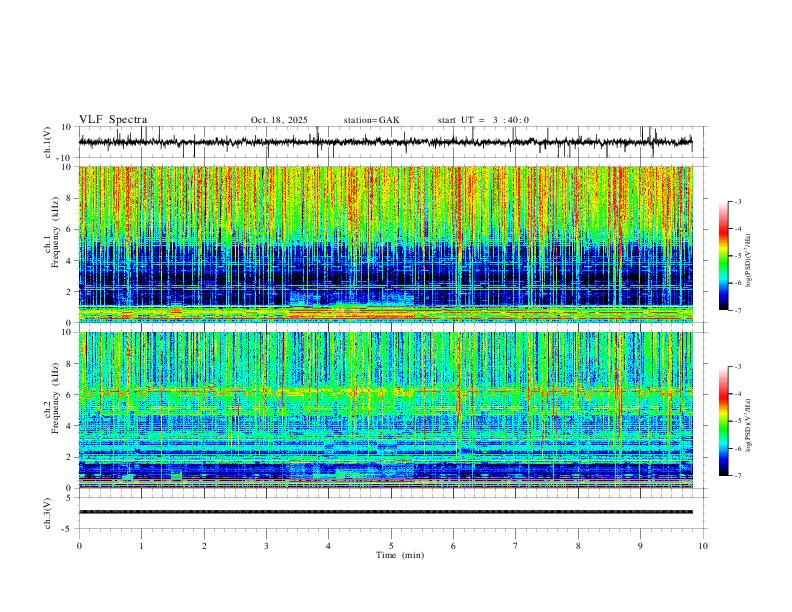Select the "start UT = 3 :40: 0" text
792x612 pixels.
tap(483, 120)
